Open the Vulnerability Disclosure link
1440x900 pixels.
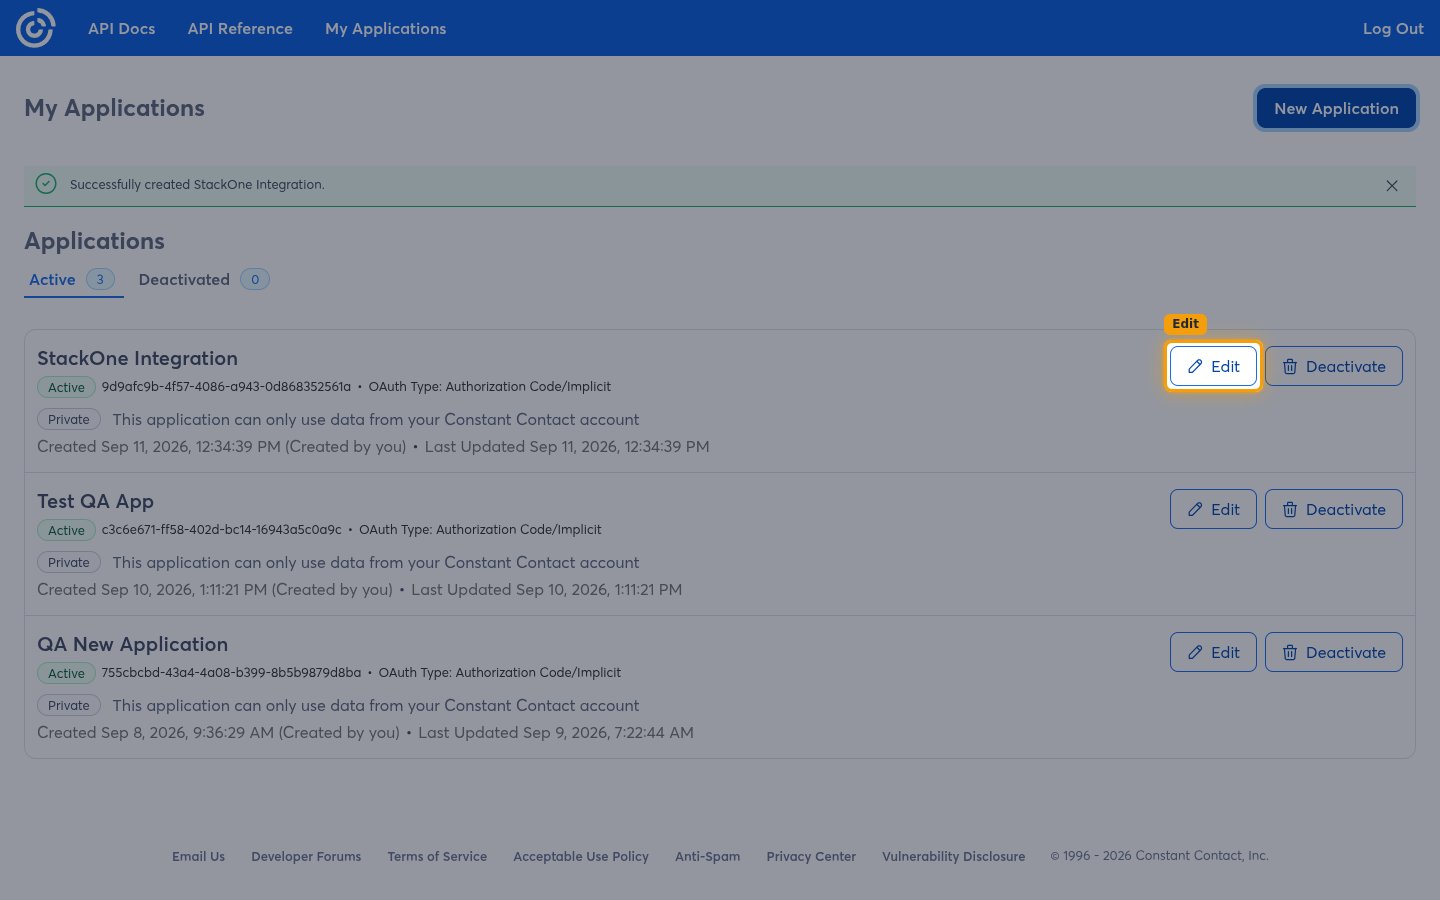[953, 856]
